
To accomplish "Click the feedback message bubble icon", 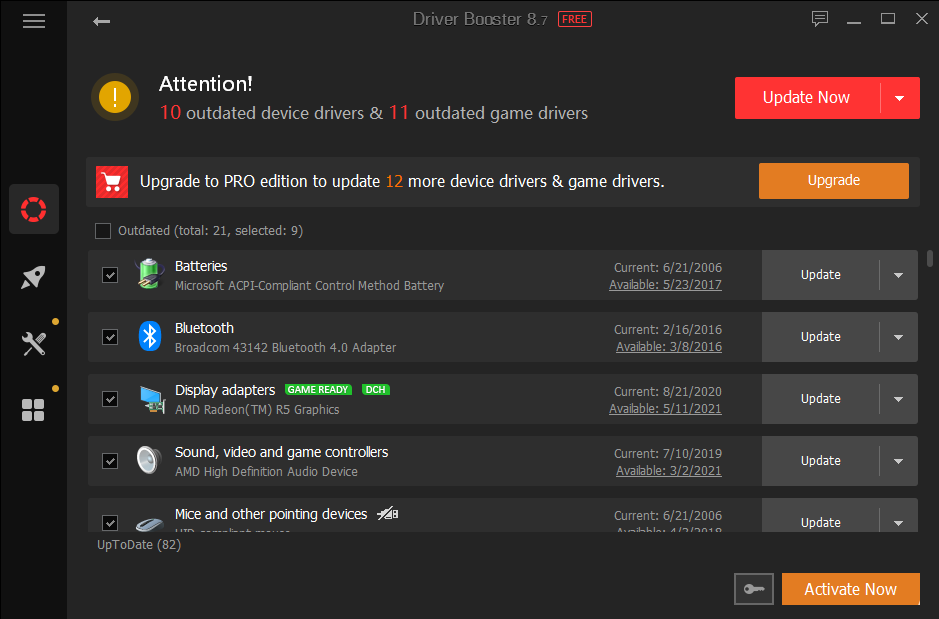I will 820,18.
